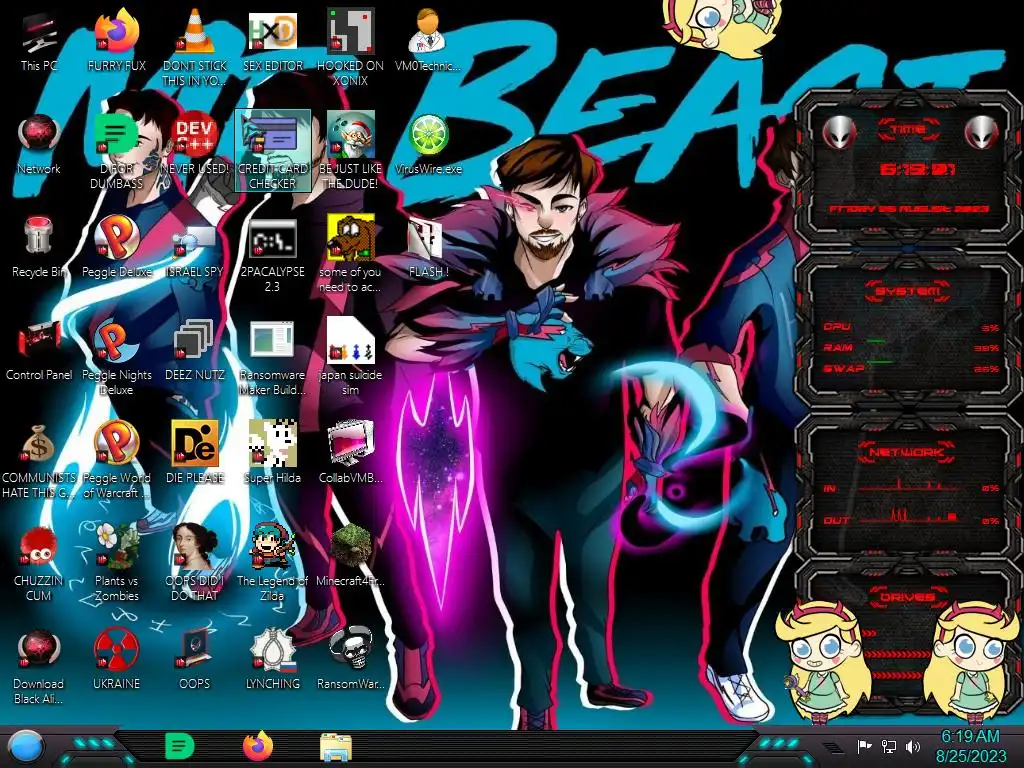
Task: Open the japan sim desktop shortcut
Action: (x=350, y=358)
